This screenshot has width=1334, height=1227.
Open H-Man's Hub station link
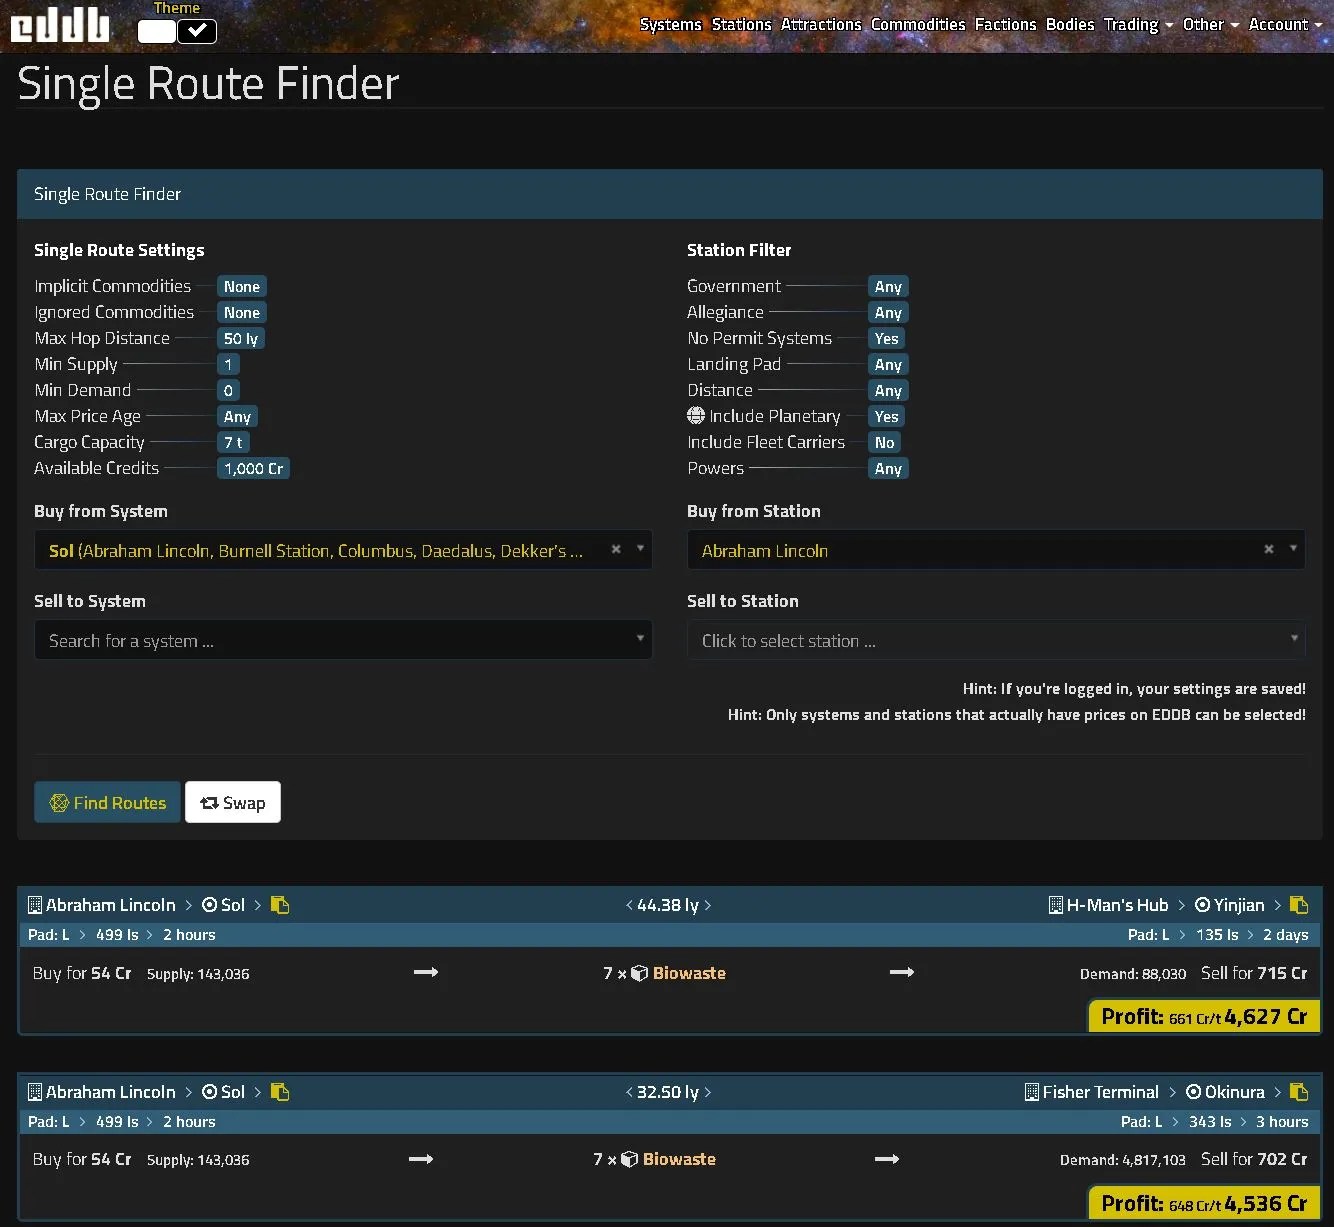pyautogui.click(x=1117, y=905)
